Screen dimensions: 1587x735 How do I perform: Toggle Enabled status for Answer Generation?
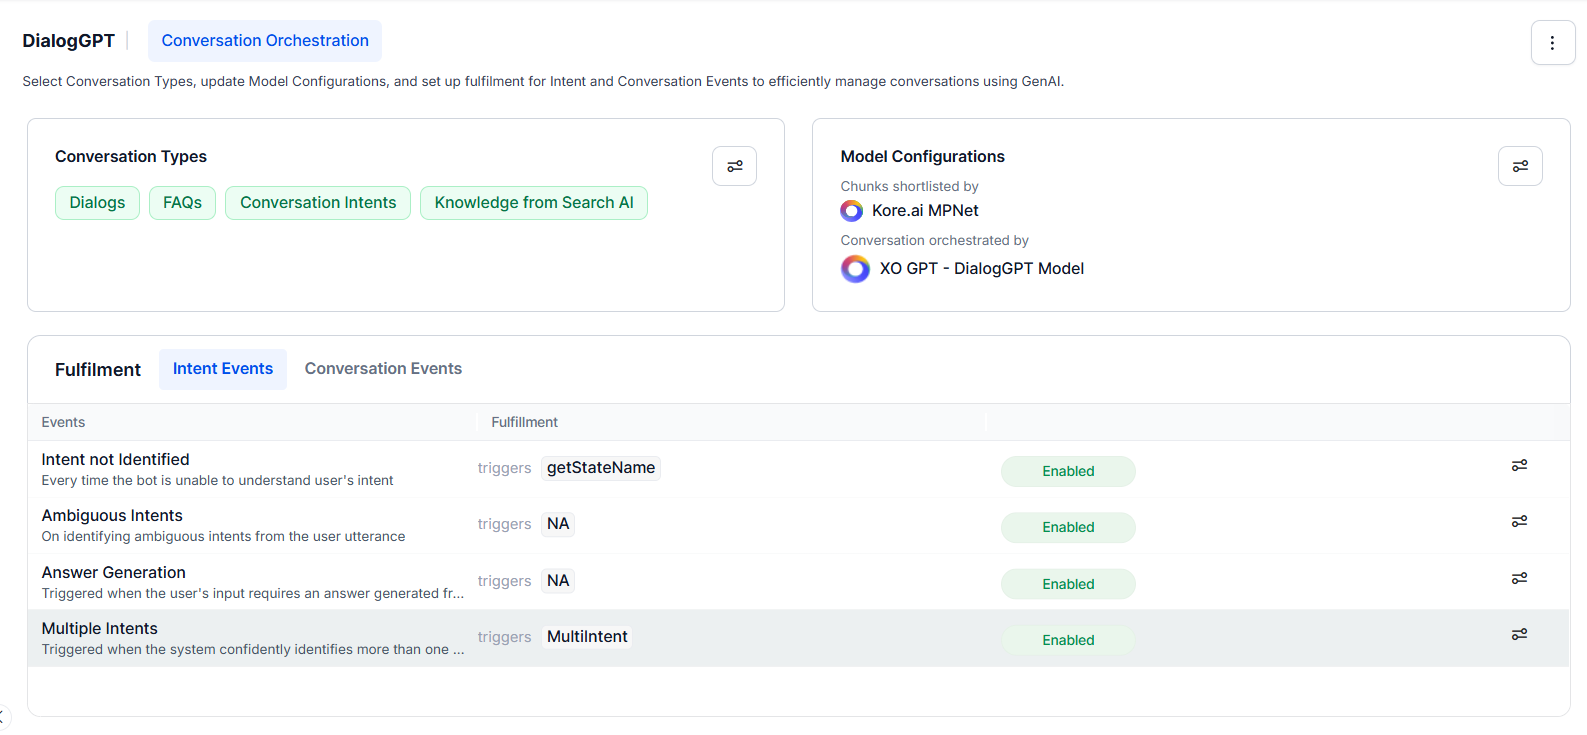(x=1067, y=584)
